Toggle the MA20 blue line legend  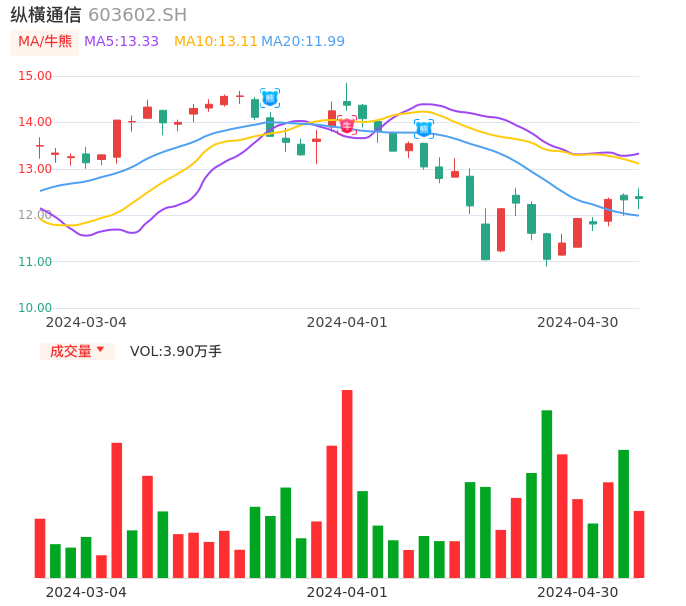pos(303,42)
